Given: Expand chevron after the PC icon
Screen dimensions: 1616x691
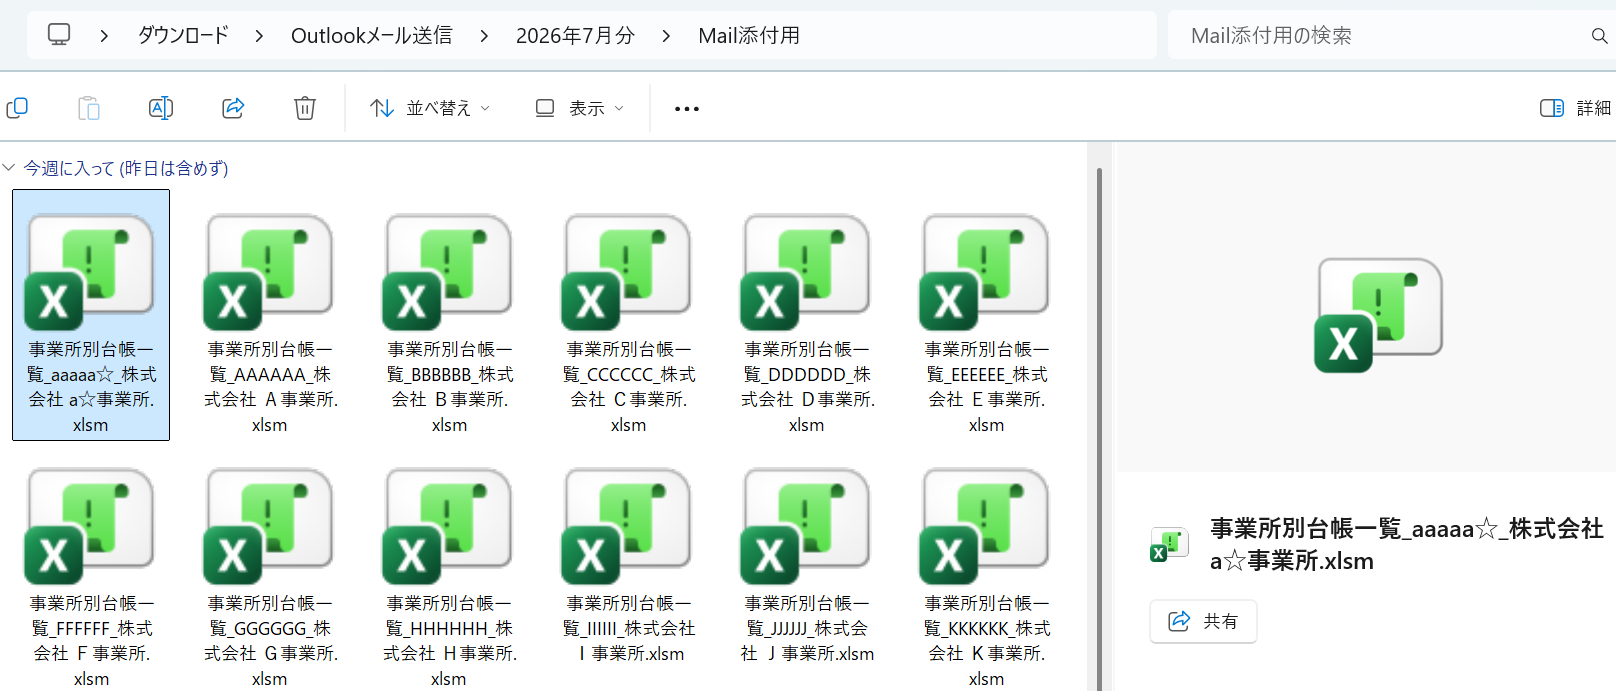Looking at the screenshot, I should pos(104,36).
